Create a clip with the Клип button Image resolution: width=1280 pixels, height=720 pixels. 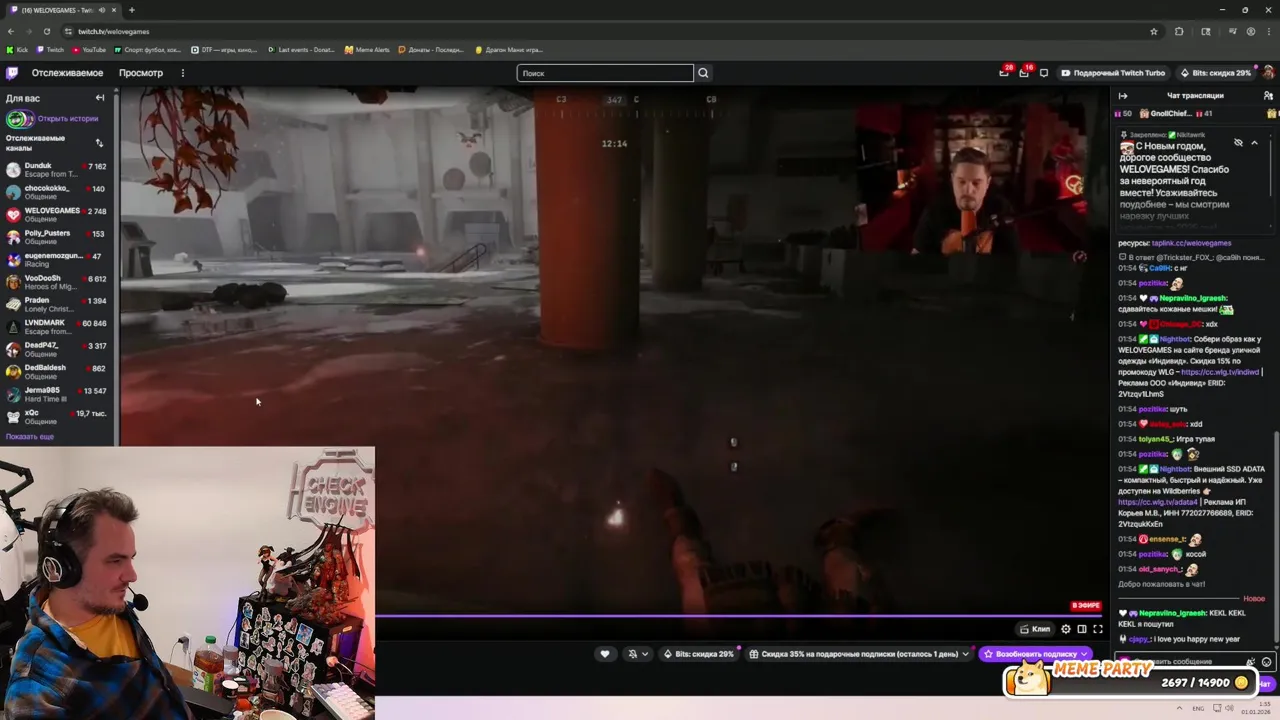(x=1035, y=629)
